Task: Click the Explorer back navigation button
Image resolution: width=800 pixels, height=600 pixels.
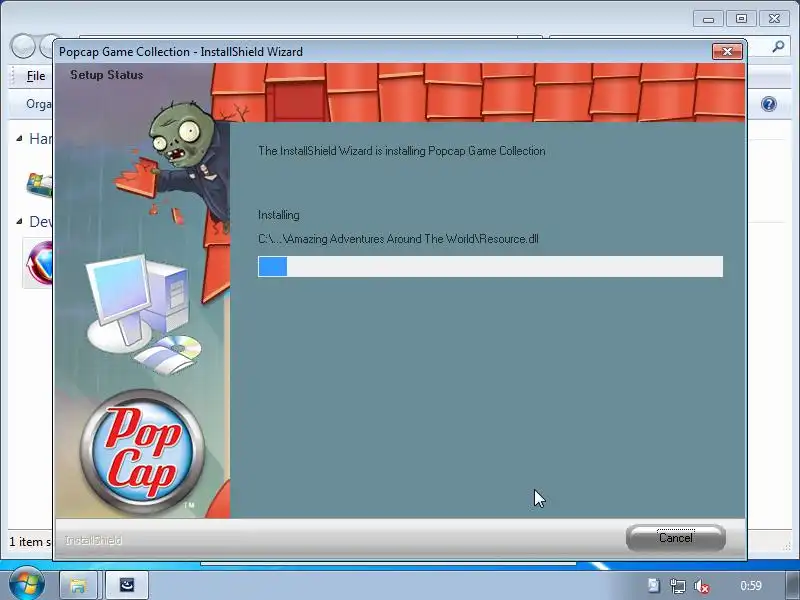Action: (22, 47)
